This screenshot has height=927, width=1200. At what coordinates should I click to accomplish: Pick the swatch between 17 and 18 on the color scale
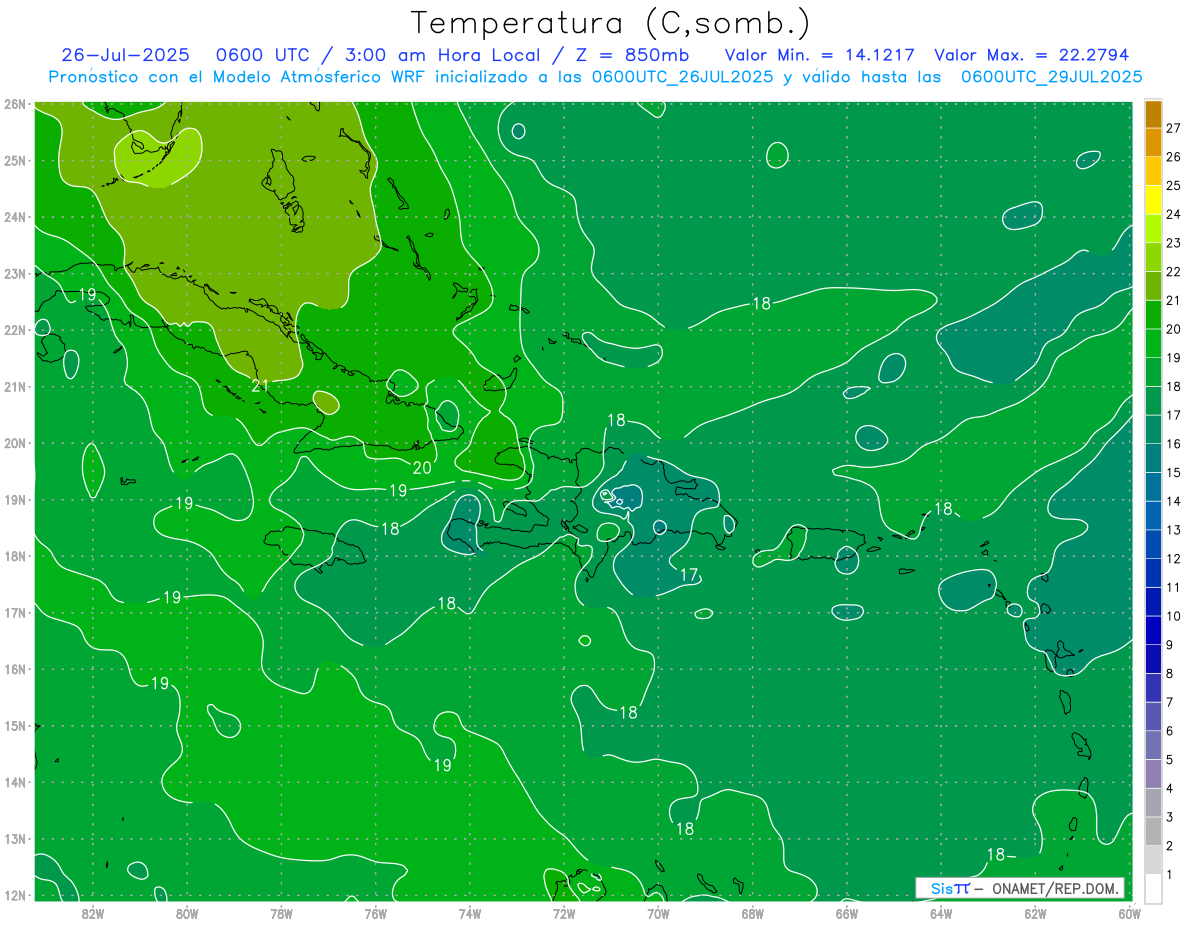pos(1153,400)
